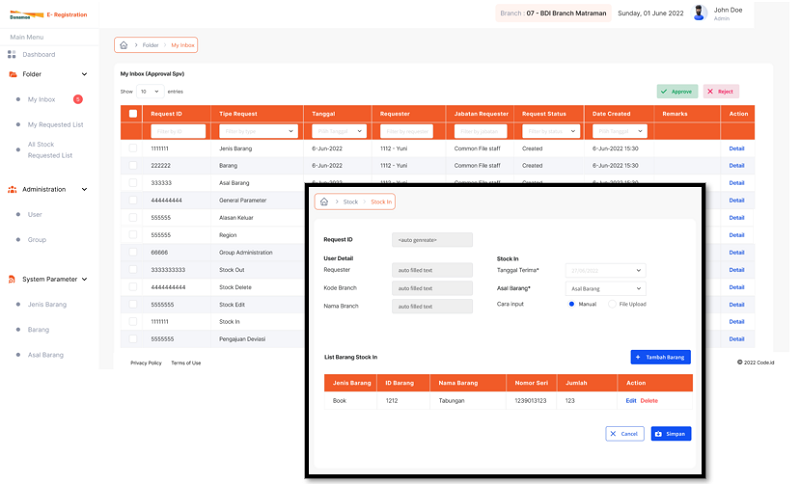Go to the Group menu item

point(37,239)
